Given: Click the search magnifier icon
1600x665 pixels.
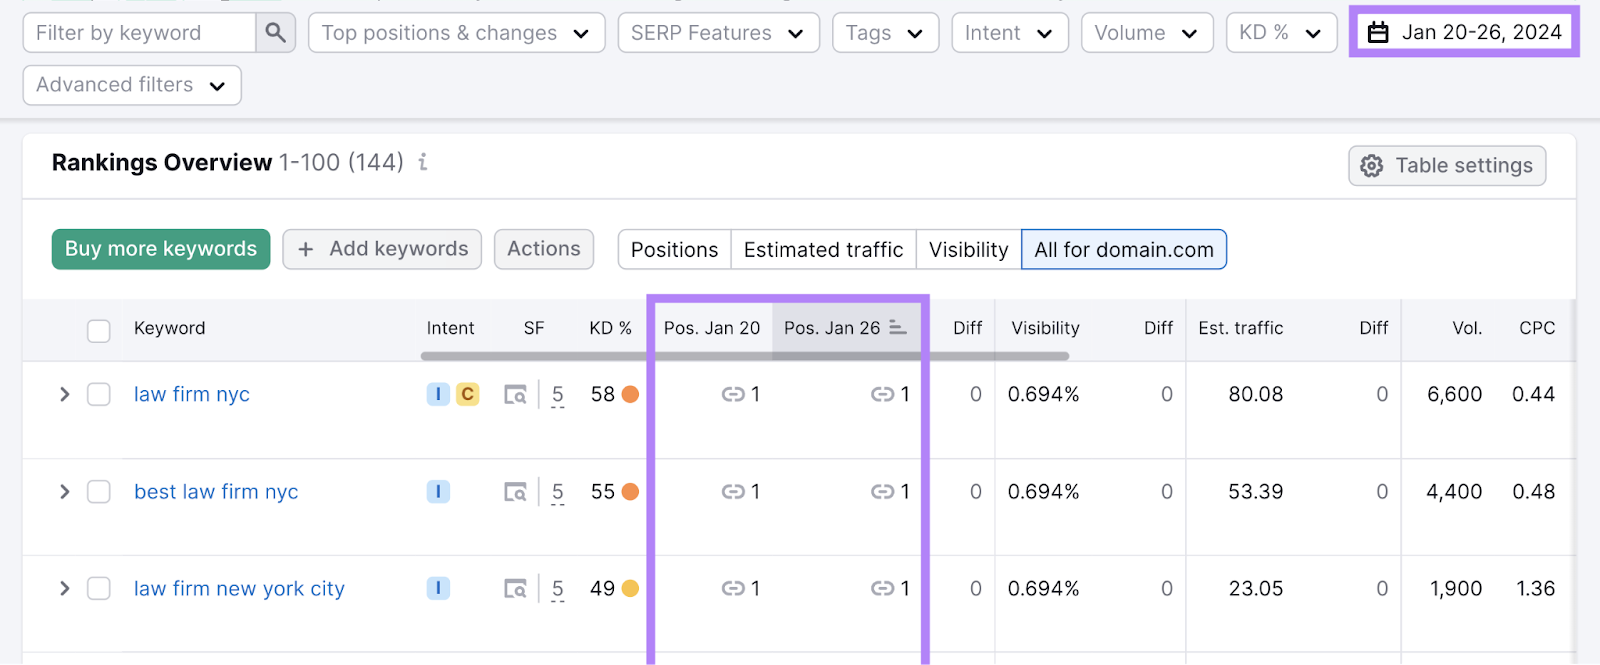Looking at the screenshot, I should 275,33.
